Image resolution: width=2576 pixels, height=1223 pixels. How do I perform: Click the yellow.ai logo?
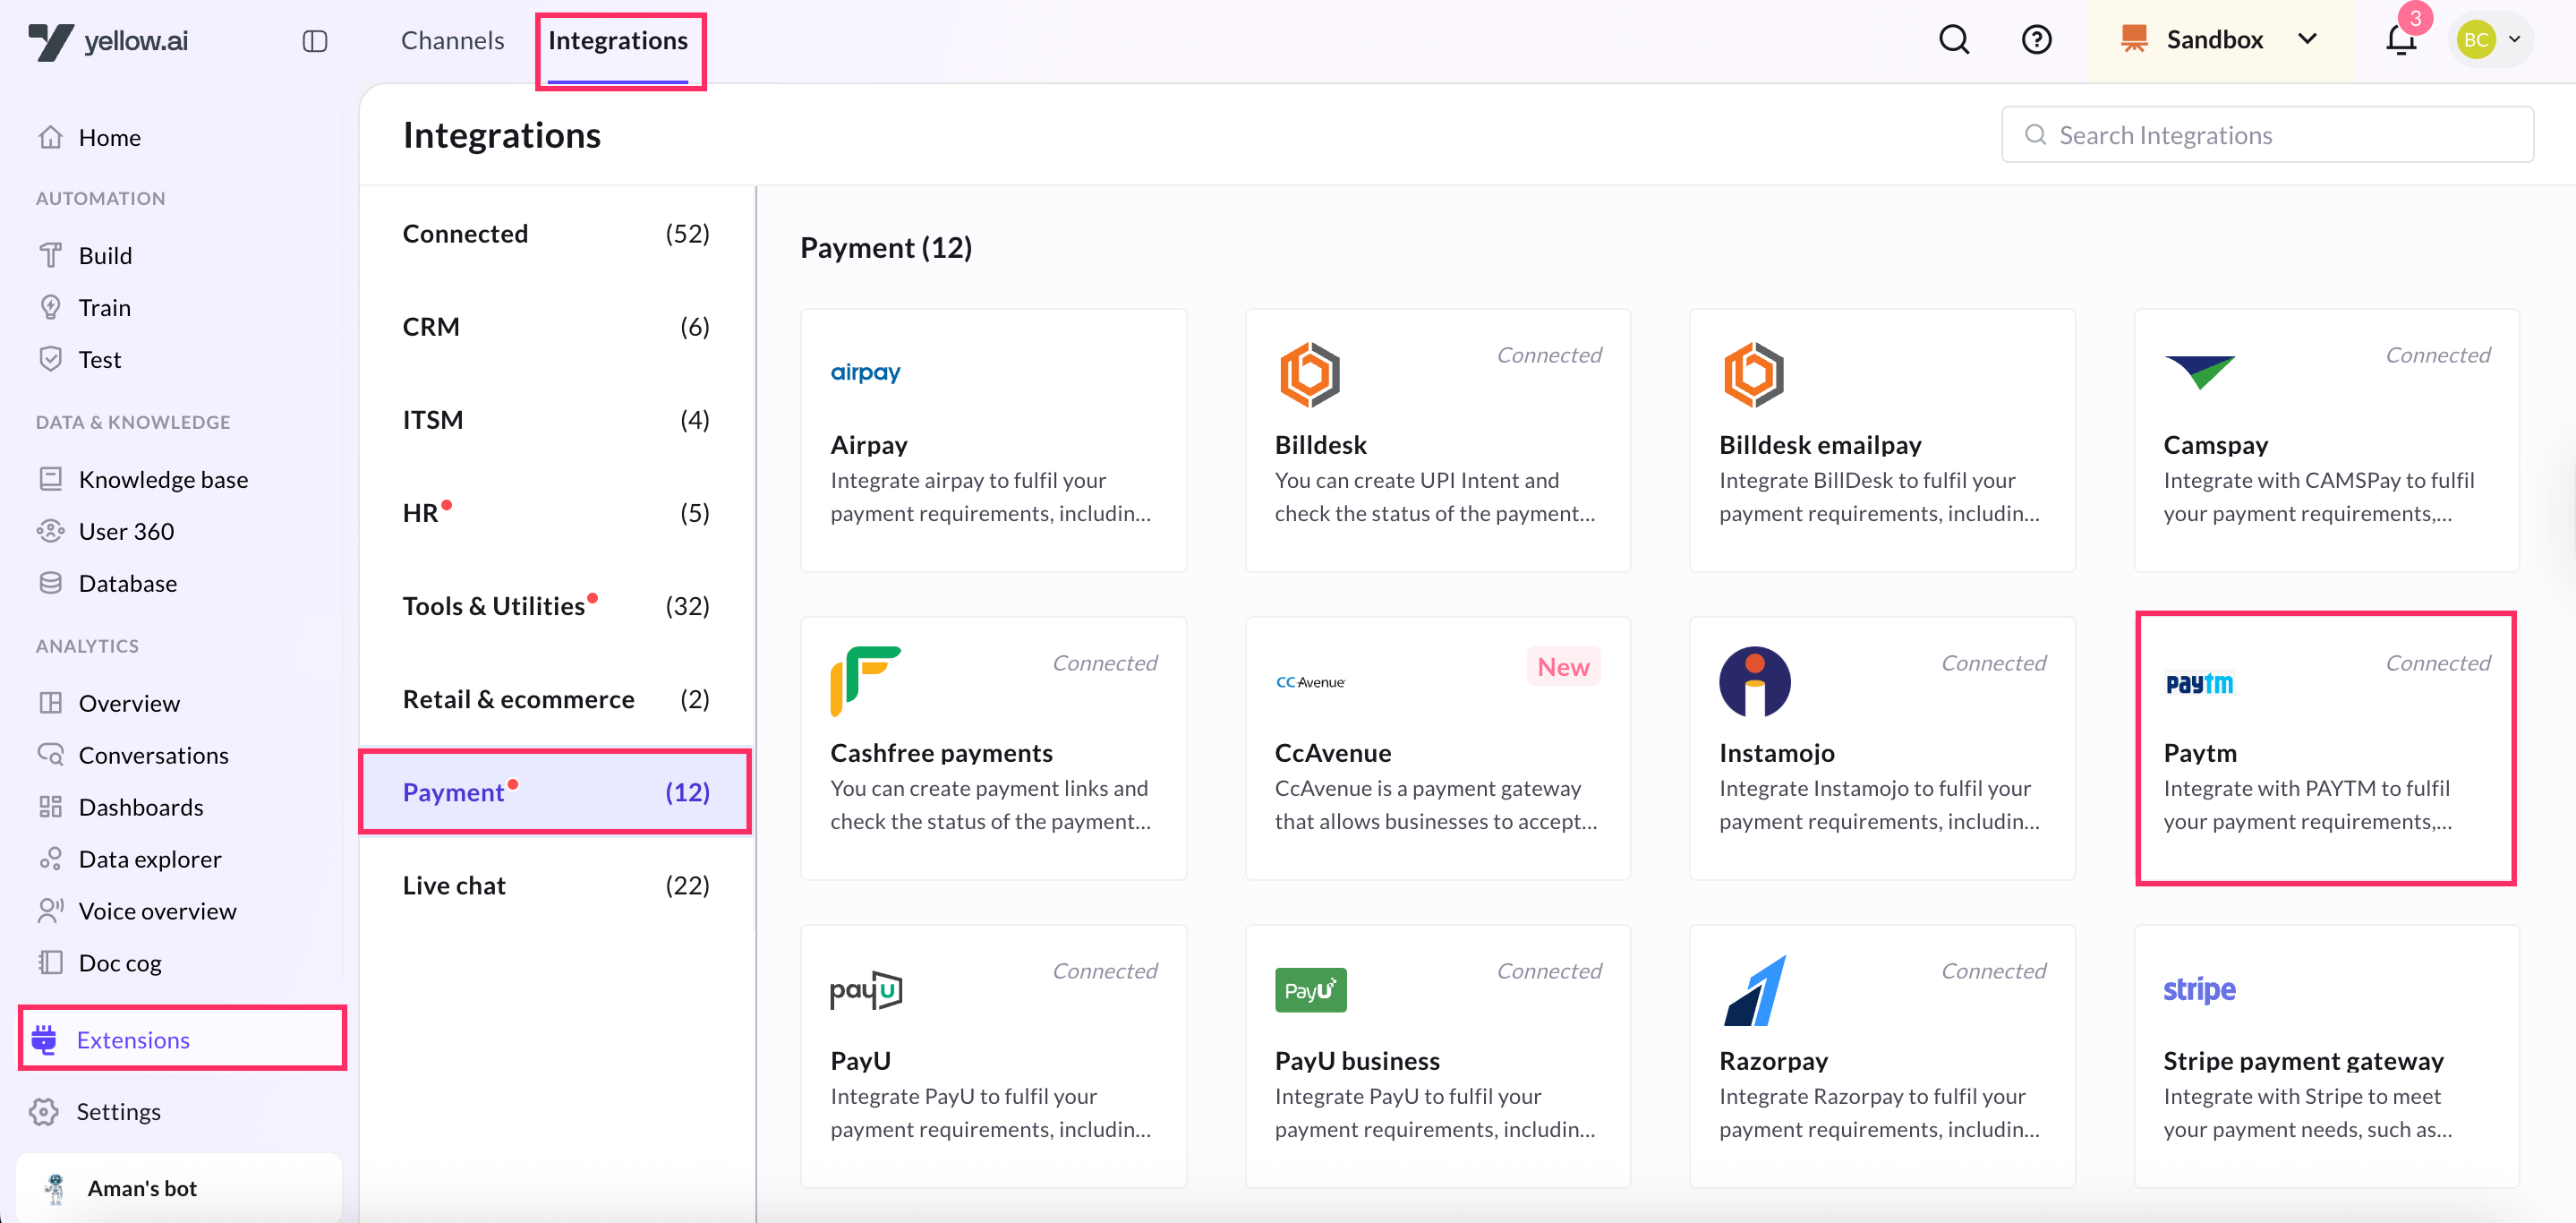(x=108, y=41)
